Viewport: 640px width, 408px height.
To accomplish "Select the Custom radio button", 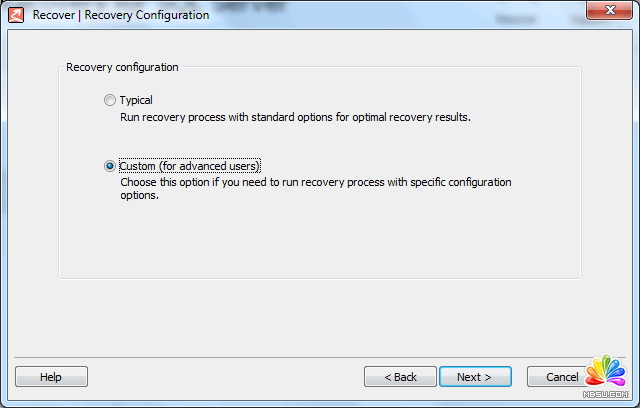I will coord(110,166).
